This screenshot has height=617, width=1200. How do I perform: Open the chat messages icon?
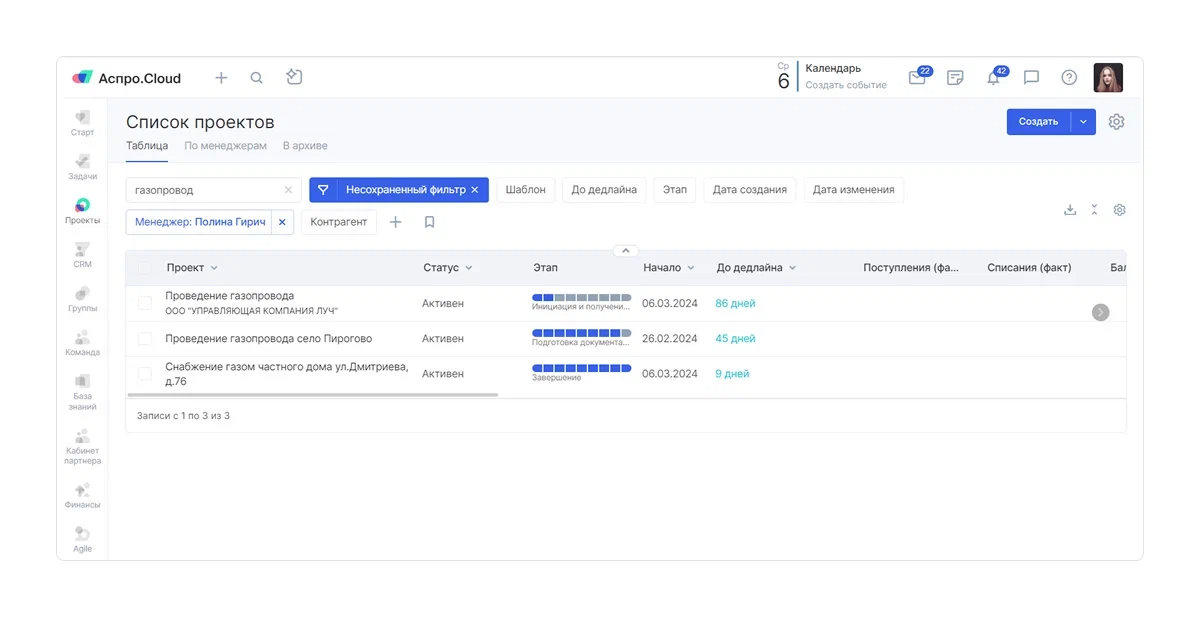(1031, 78)
